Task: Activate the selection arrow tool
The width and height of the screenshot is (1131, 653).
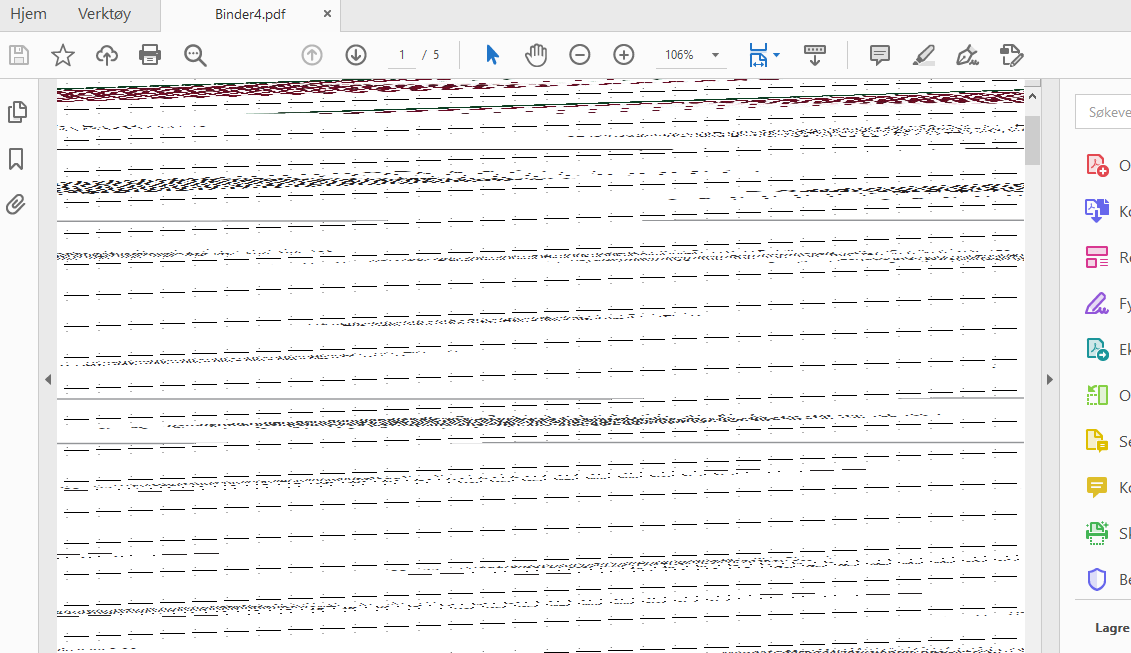Action: point(492,55)
